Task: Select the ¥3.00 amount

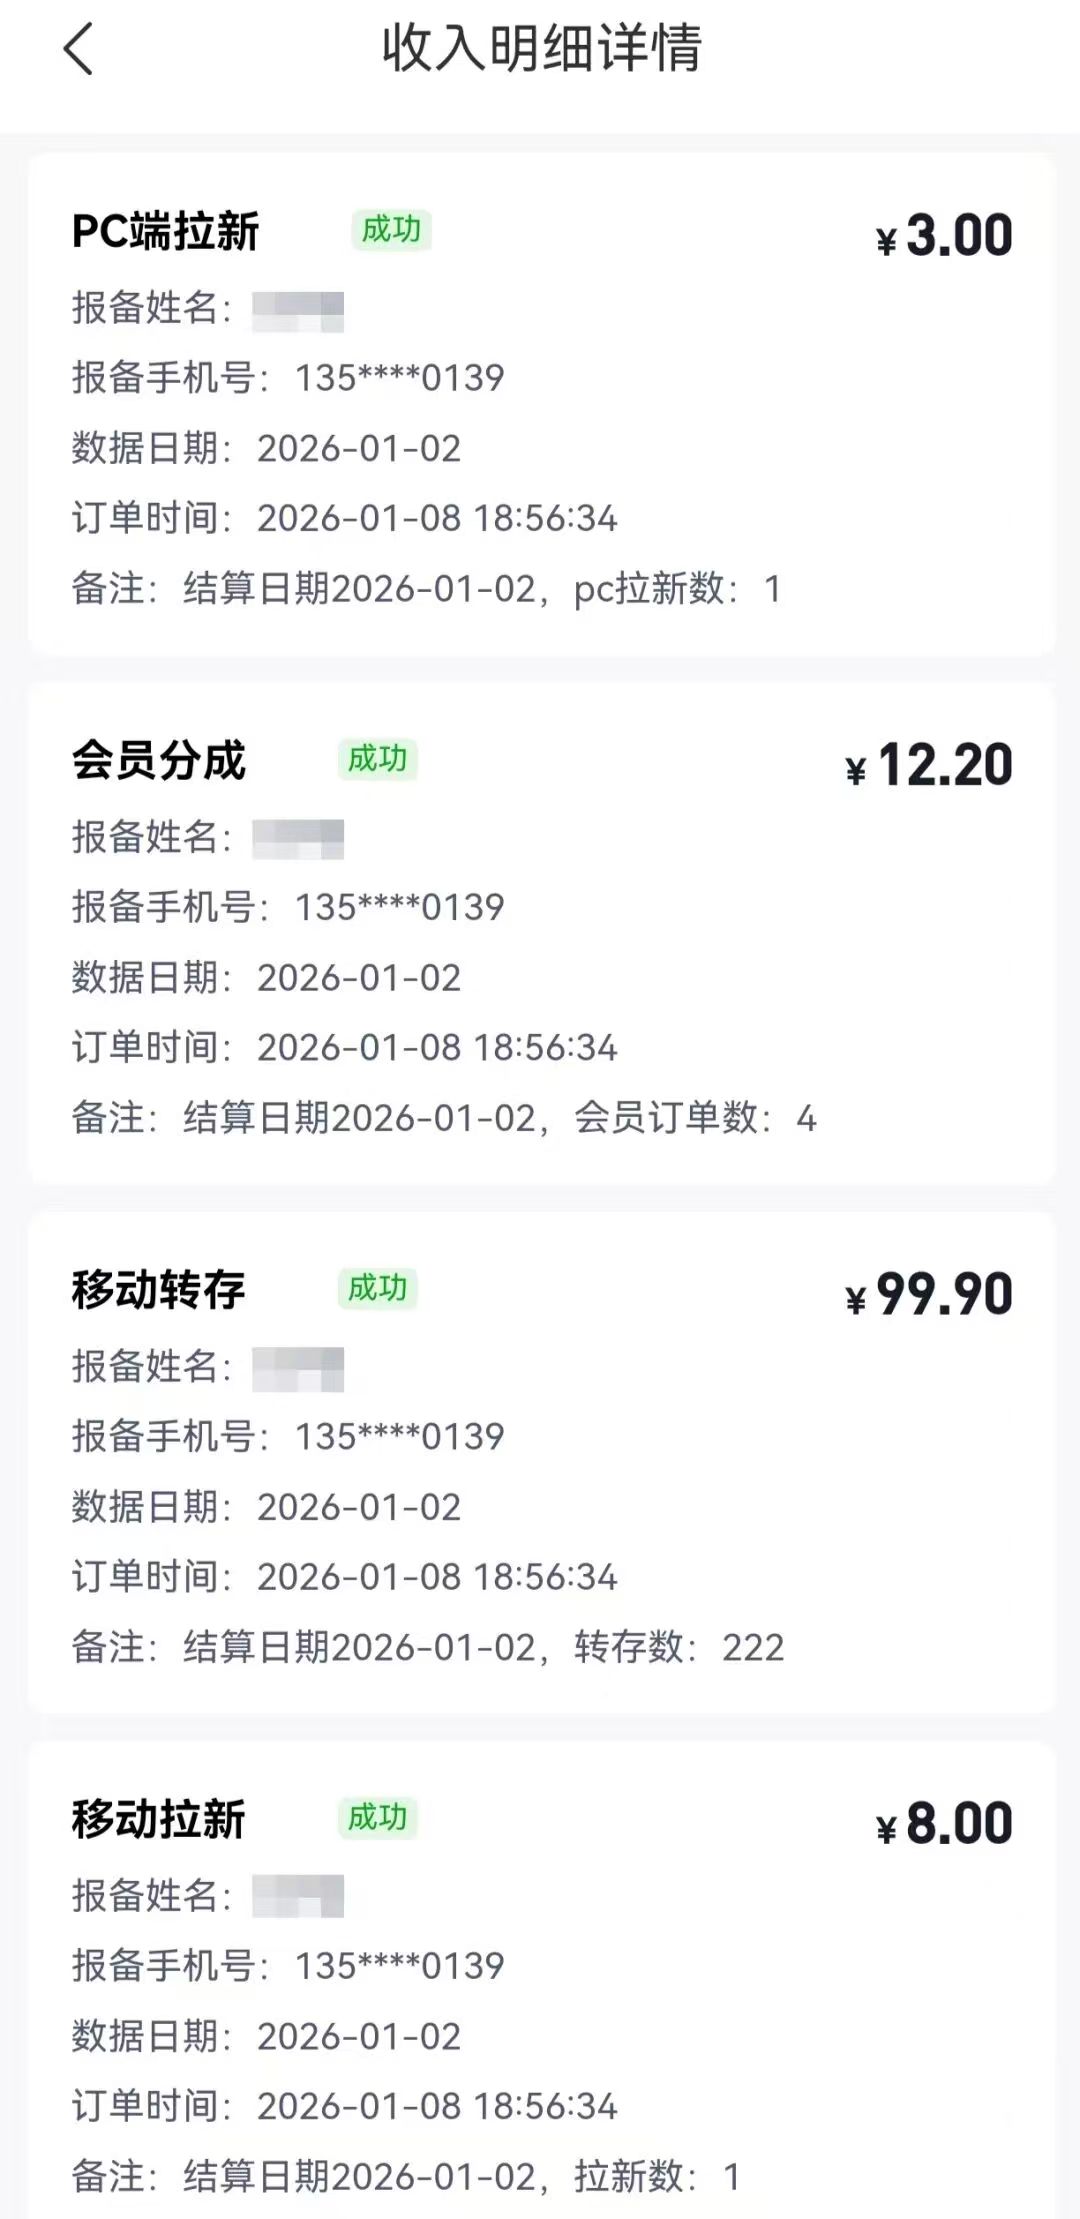Action: (x=945, y=236)
